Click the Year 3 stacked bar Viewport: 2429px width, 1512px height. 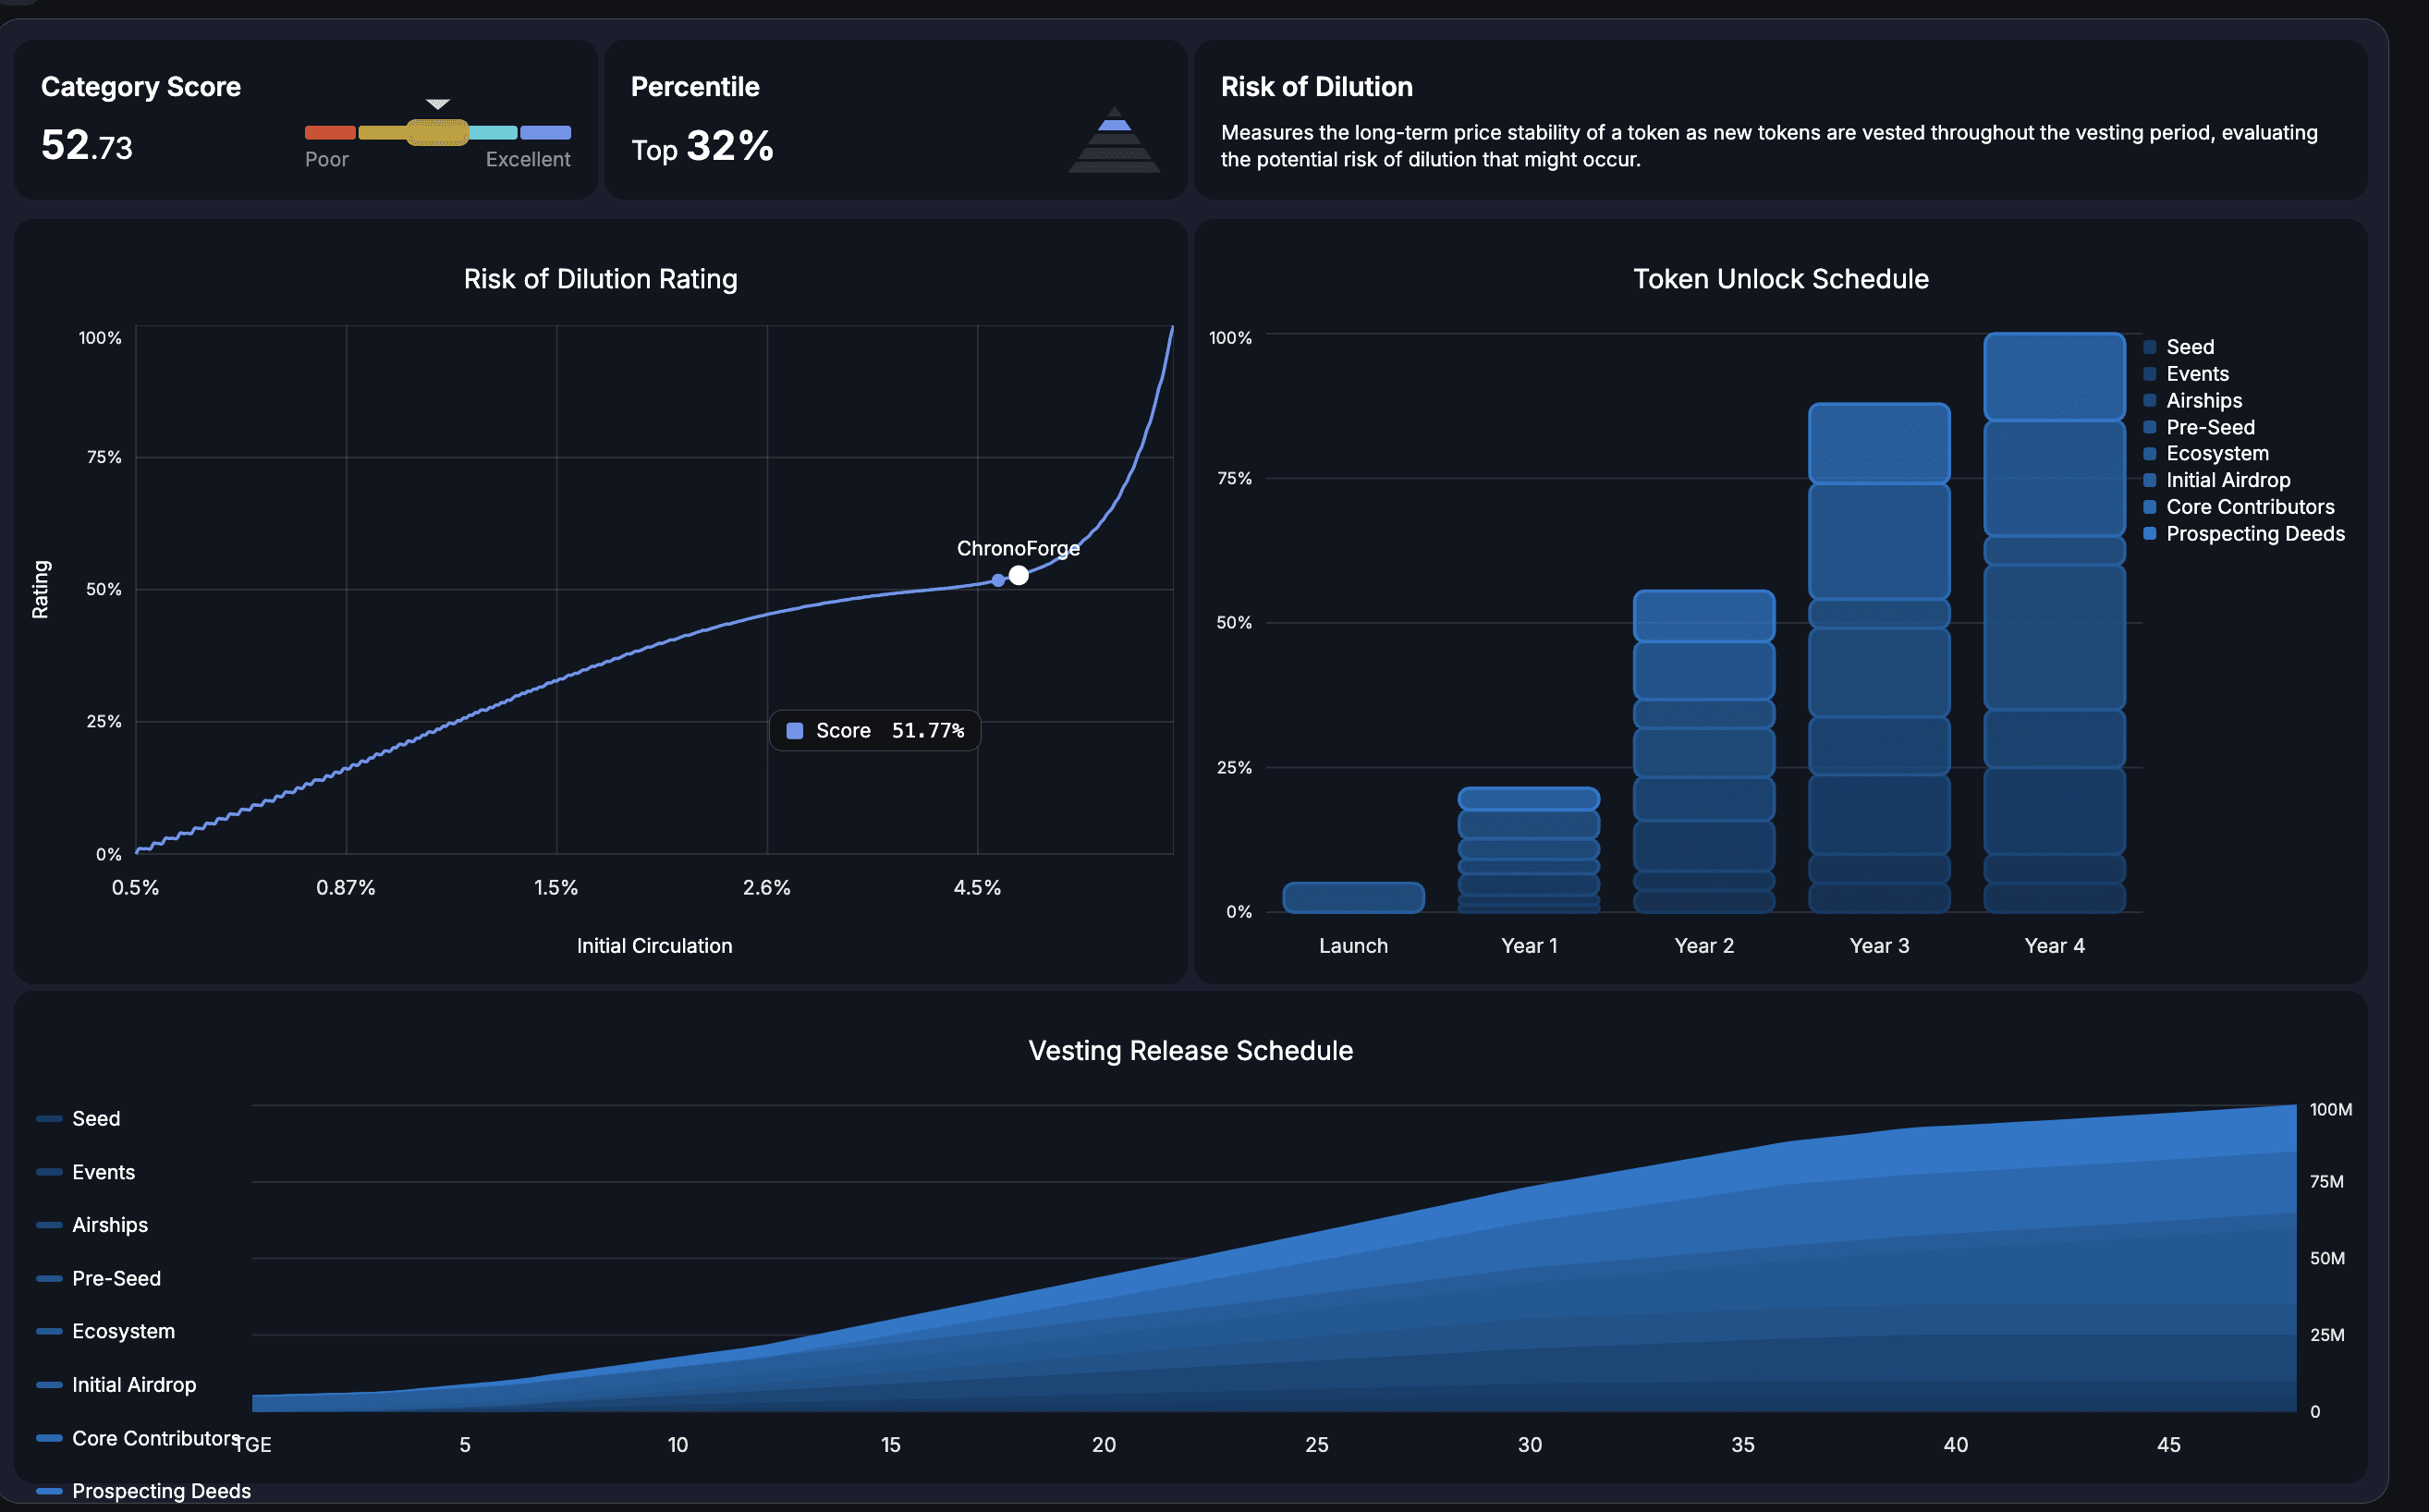click(x=1879, y=658)
